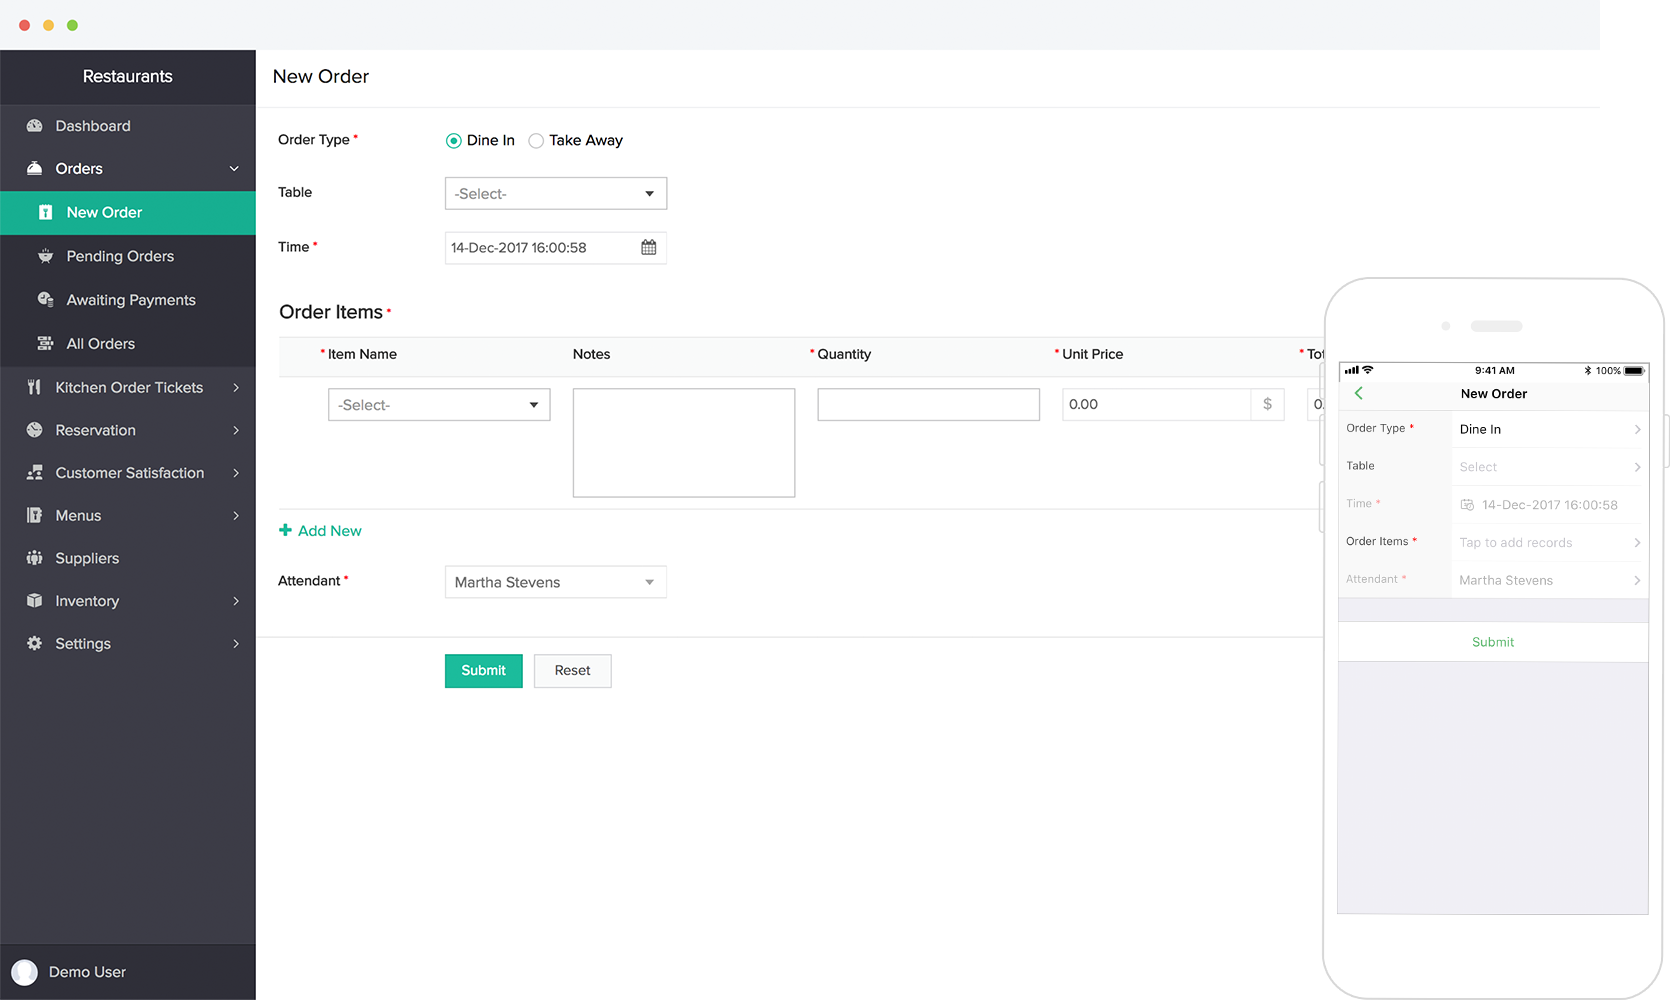
Task: Click the Notes text area
Action: (x=684, y=443)
